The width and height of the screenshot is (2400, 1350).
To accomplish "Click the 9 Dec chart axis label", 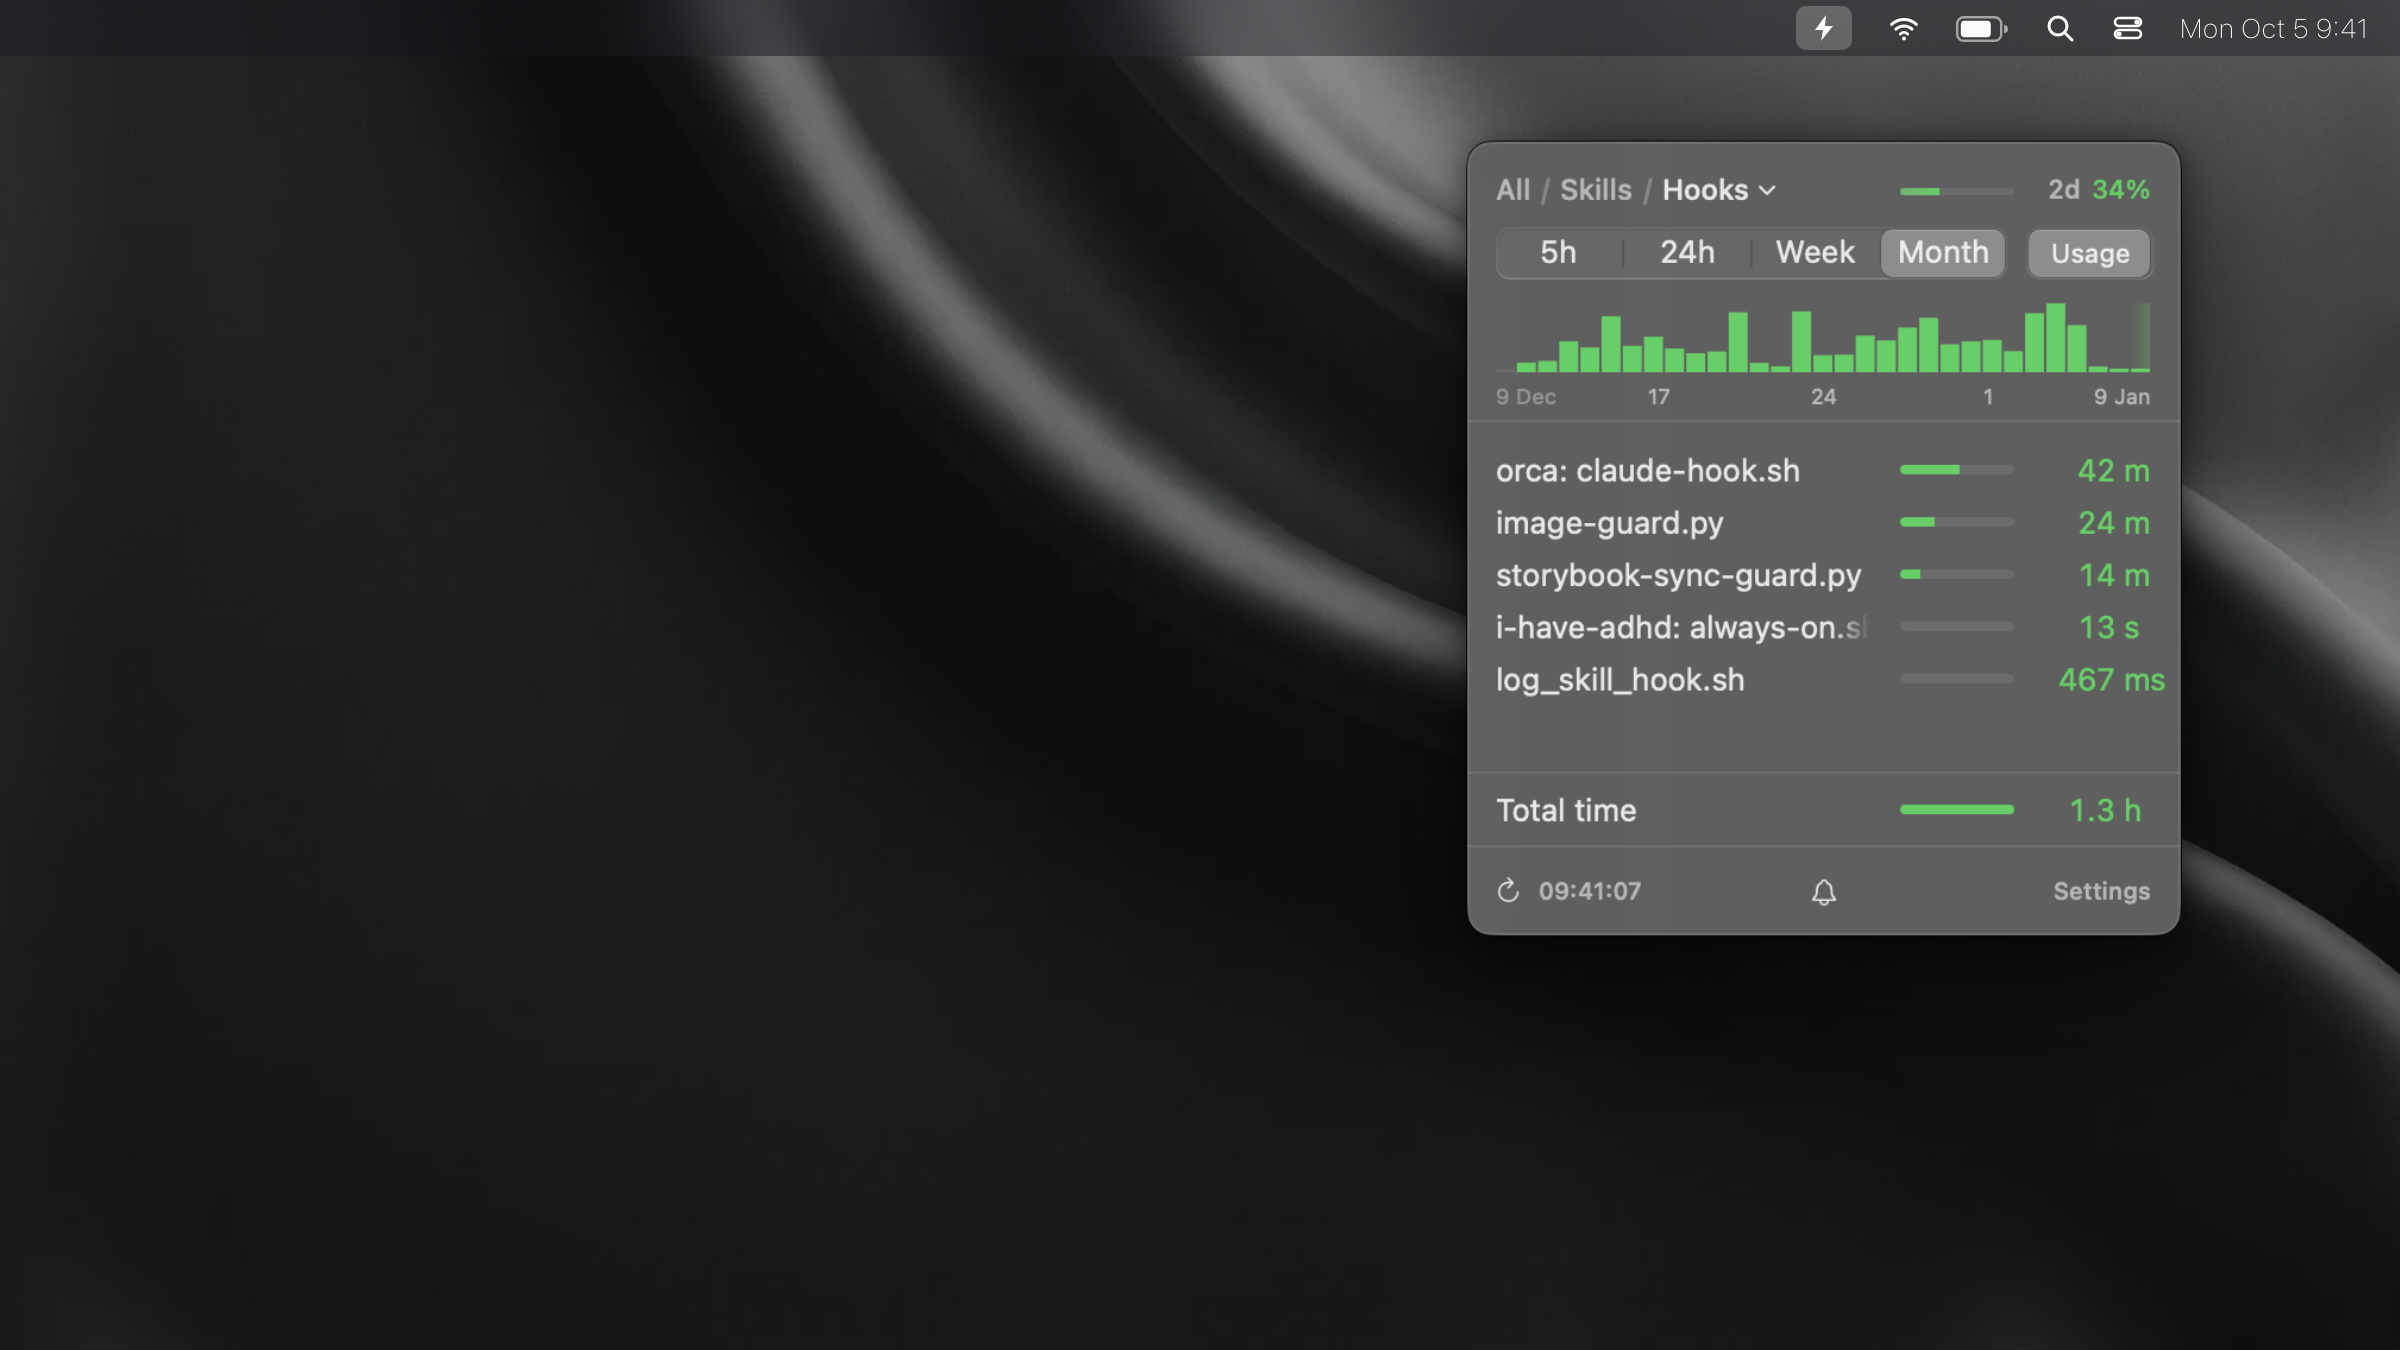I will (1525, 396).
